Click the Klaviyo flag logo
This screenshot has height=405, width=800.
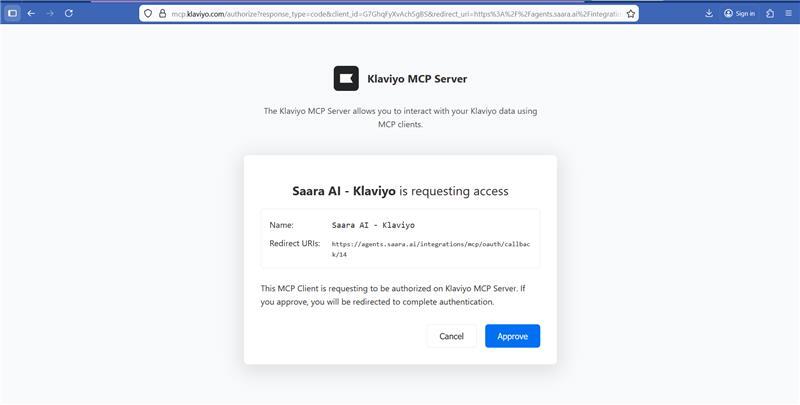[x=346, y=78]
